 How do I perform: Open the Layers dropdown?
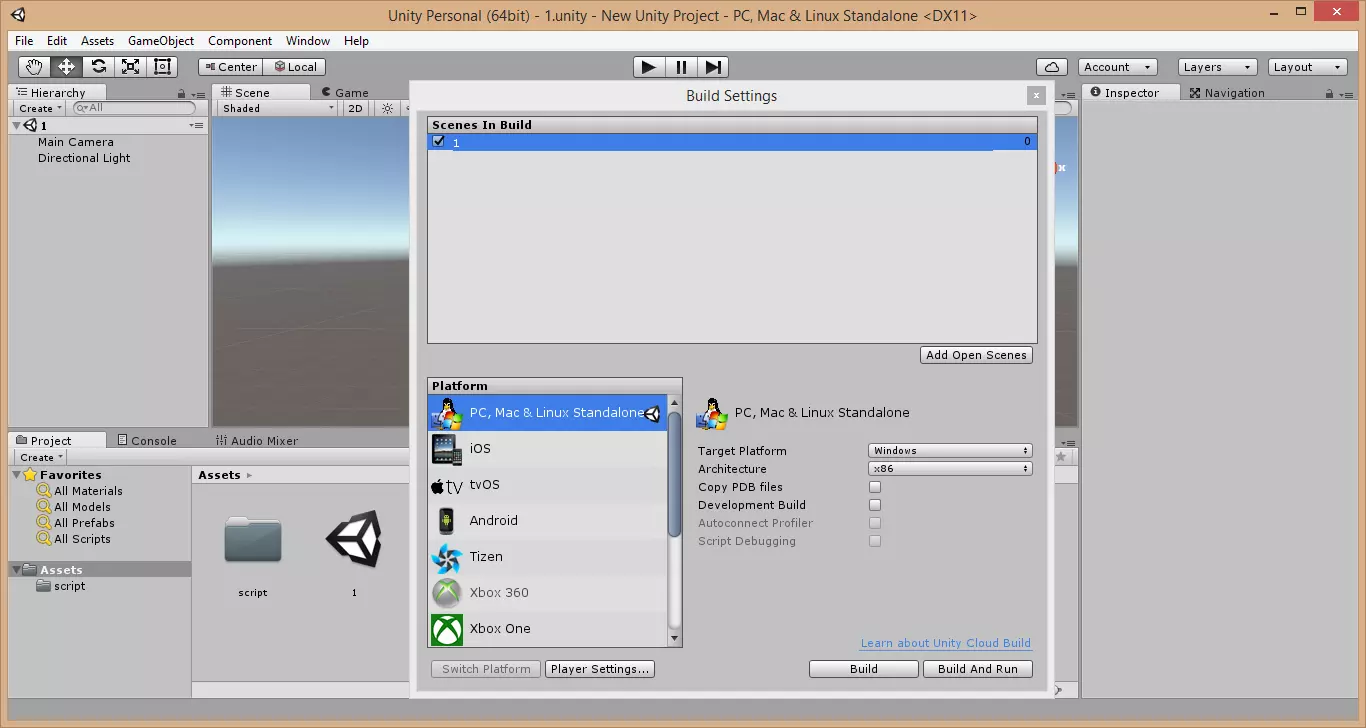tap(1216, 67)
